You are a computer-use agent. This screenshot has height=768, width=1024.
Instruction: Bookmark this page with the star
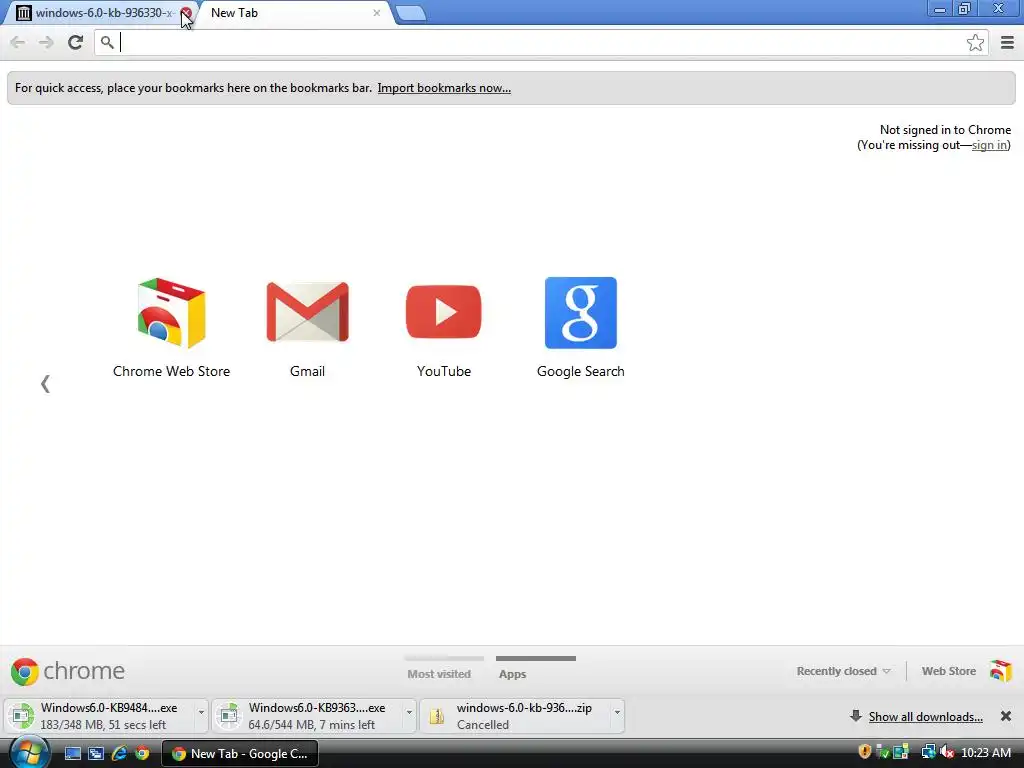tap(975, 42)
